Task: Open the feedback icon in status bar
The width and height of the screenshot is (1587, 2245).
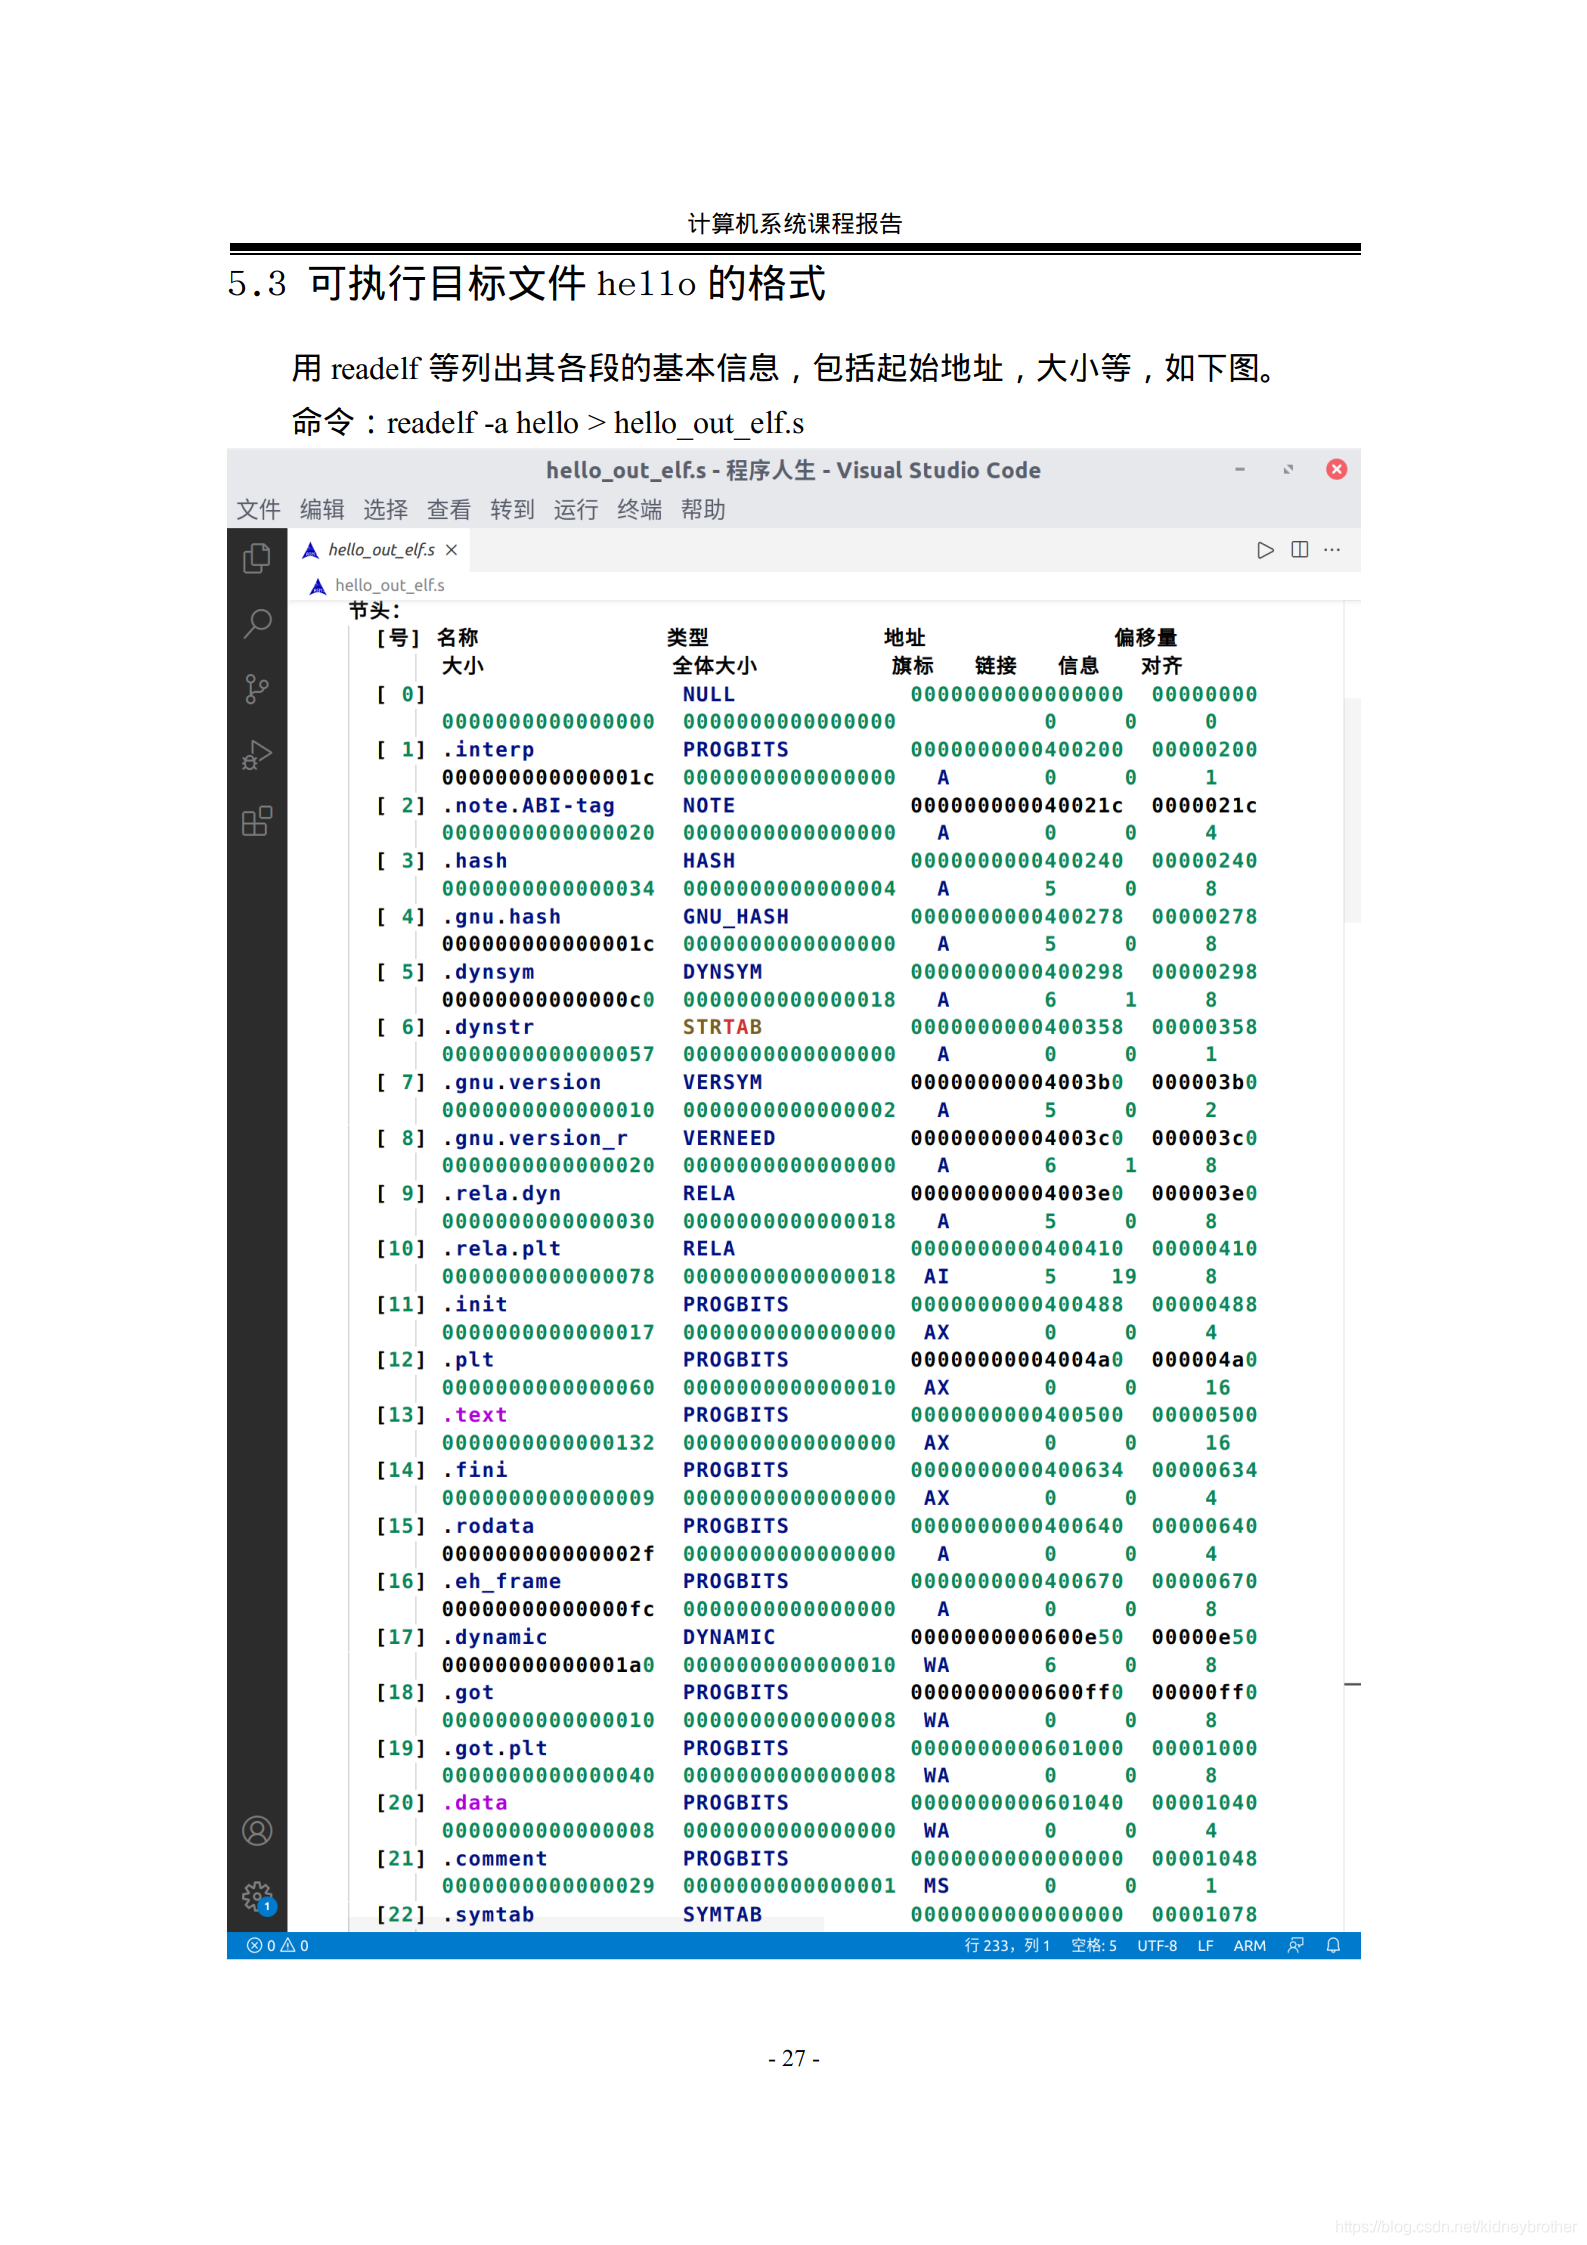Action: [1296, 1945]
